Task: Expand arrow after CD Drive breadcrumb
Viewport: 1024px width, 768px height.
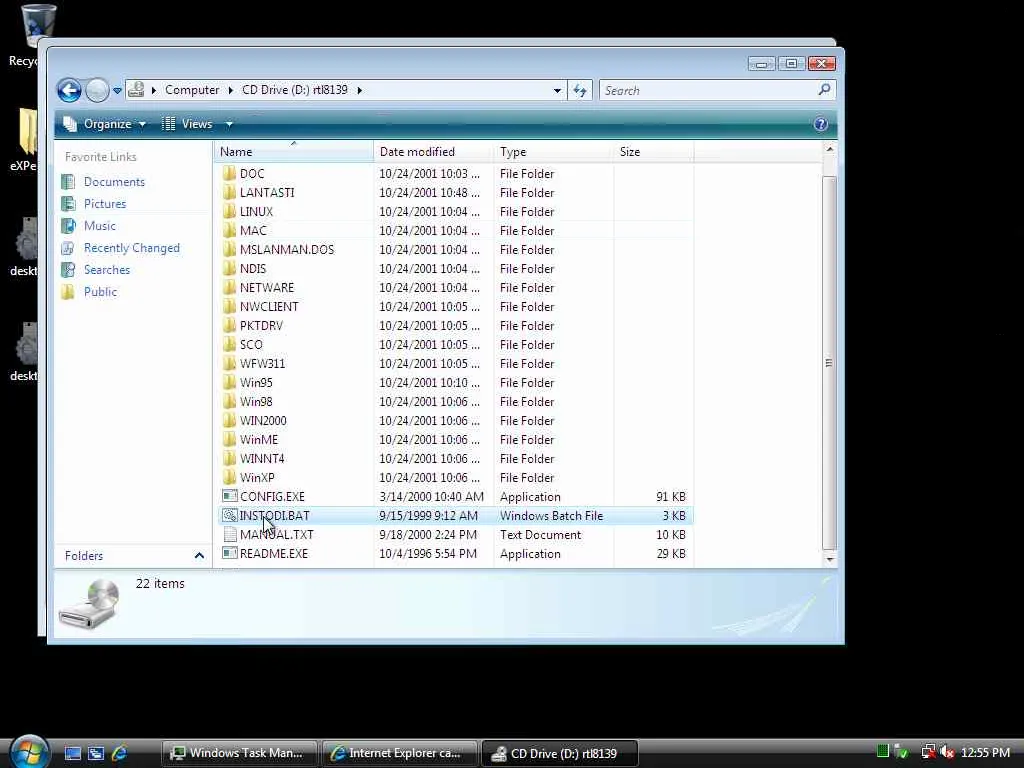Action: (x=359, y=90)
